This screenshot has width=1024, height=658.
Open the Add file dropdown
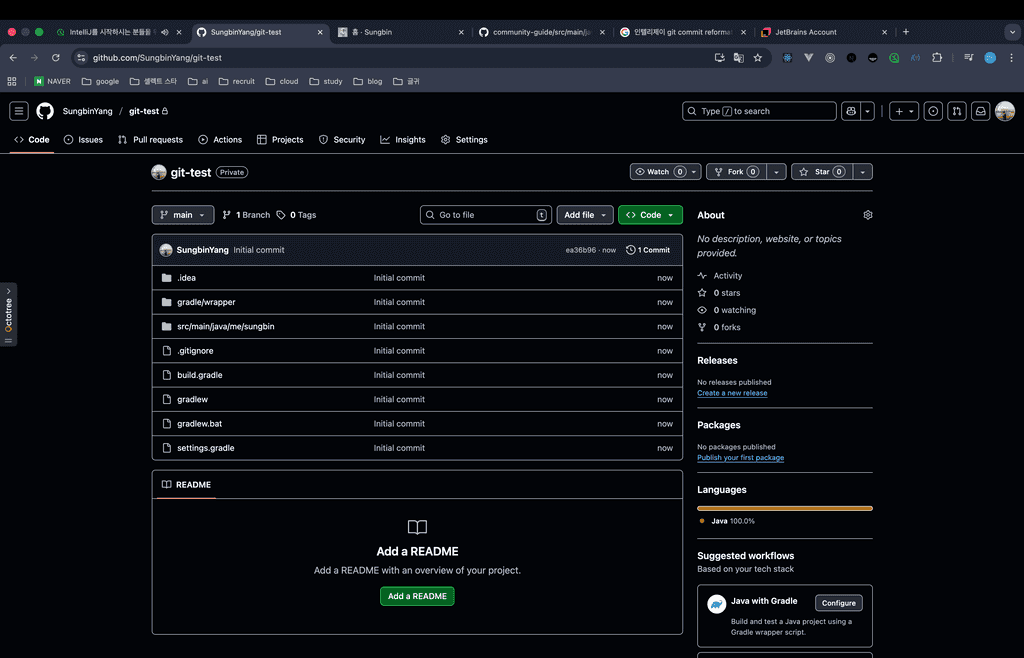585,215
